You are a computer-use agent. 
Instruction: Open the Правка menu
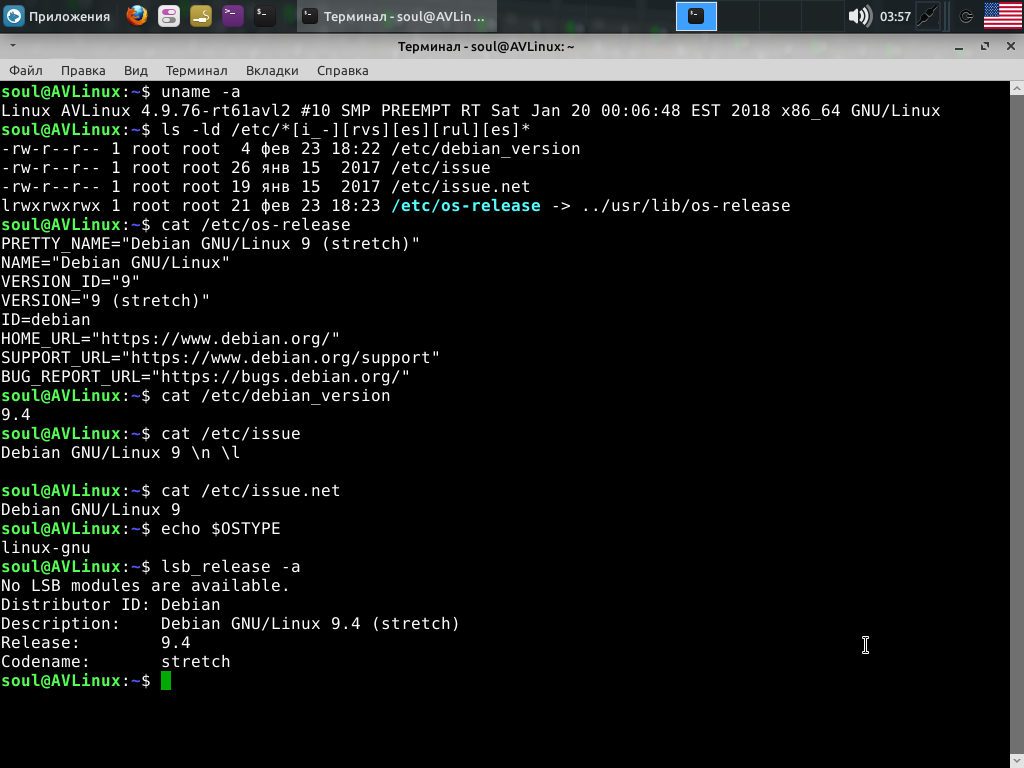click(x=83, y=71)
